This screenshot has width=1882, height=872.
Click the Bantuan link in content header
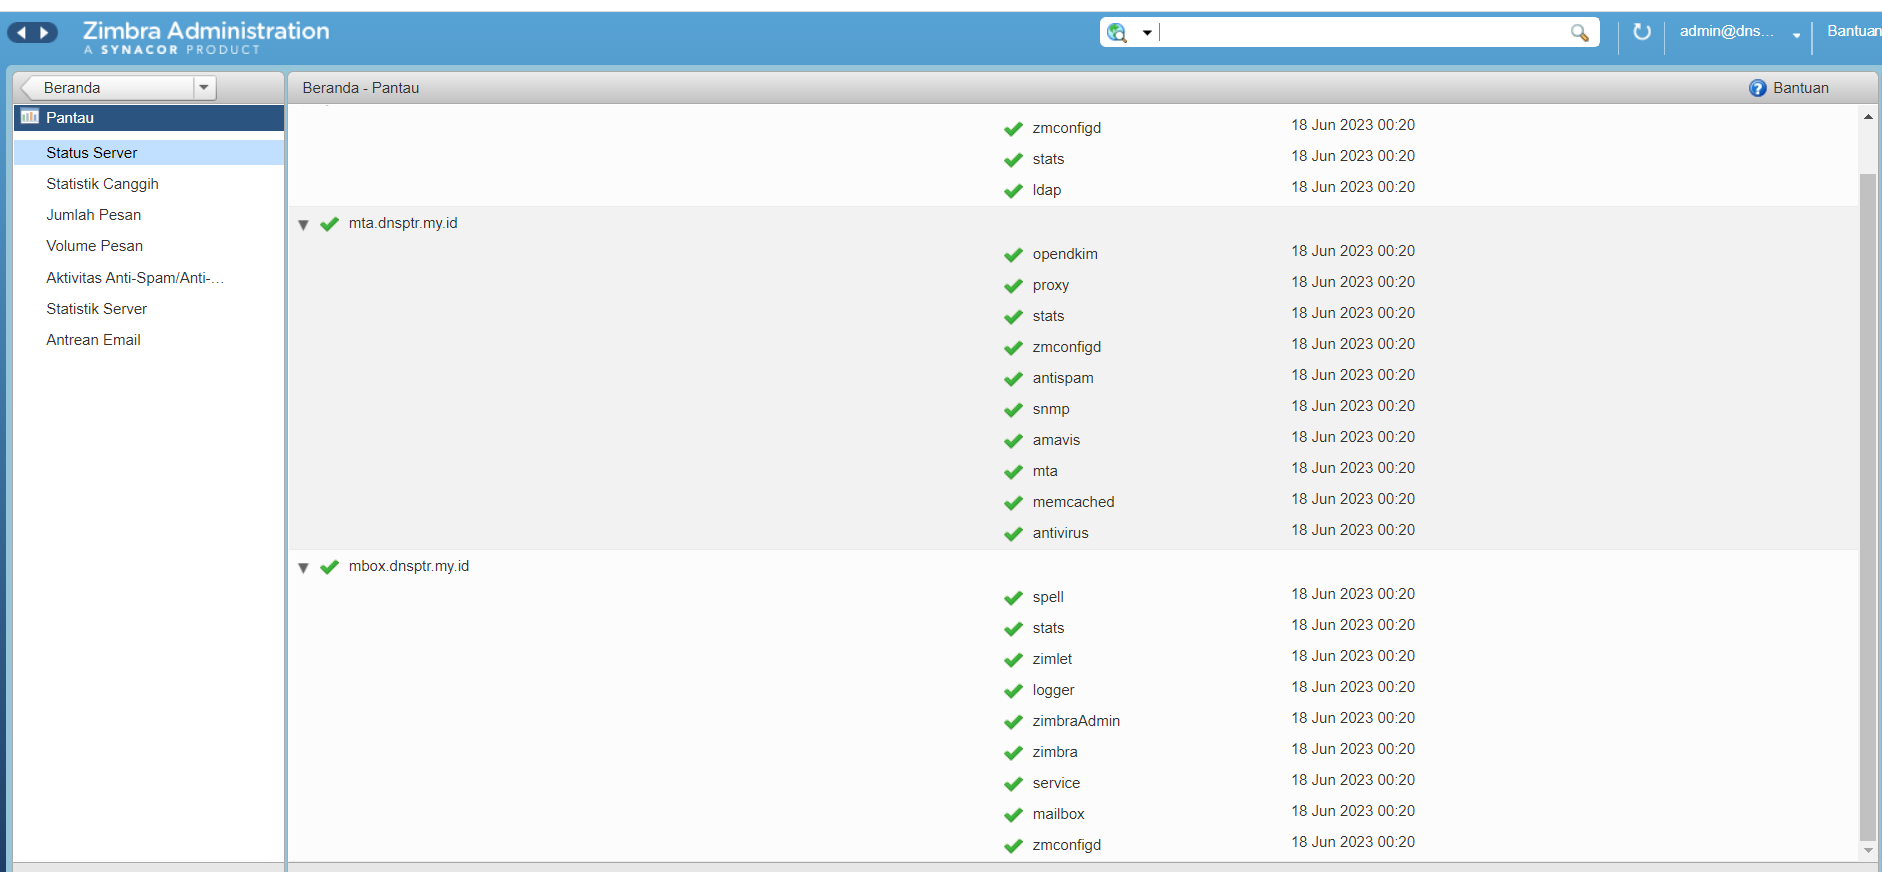coord(1800,88)
